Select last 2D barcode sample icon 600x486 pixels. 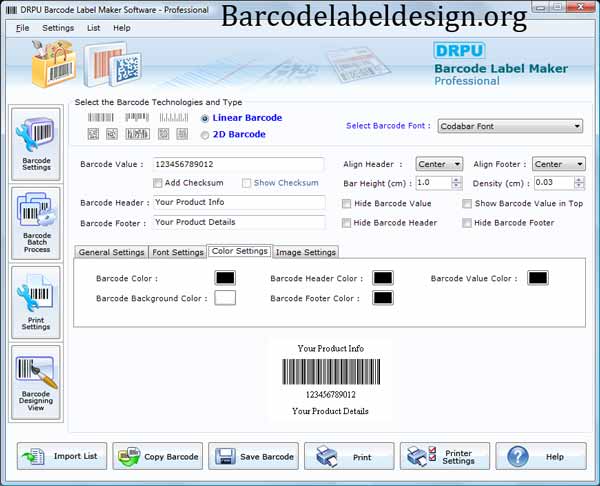[182, 134]
